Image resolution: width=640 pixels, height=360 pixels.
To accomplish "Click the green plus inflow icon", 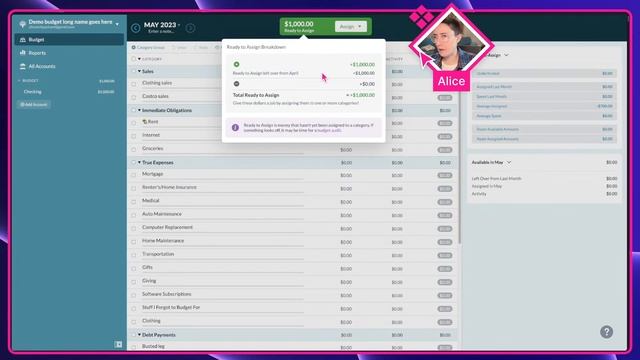I will (236, 64).
